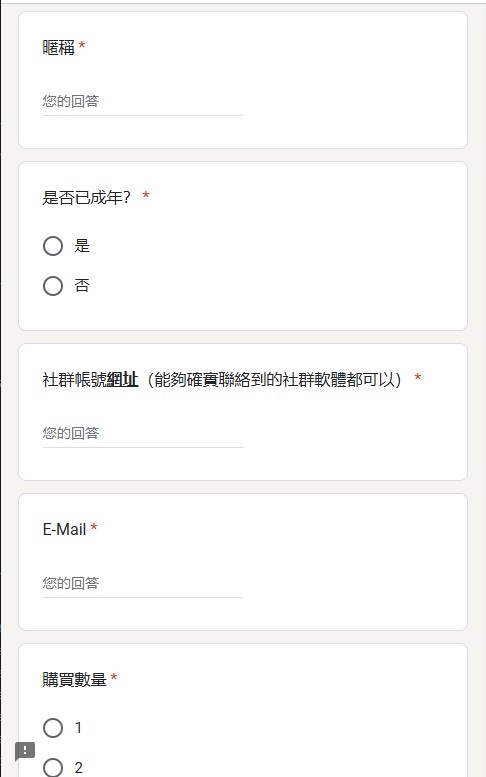Click the E-Mail question label
The image size is (486, 777).
64,530
